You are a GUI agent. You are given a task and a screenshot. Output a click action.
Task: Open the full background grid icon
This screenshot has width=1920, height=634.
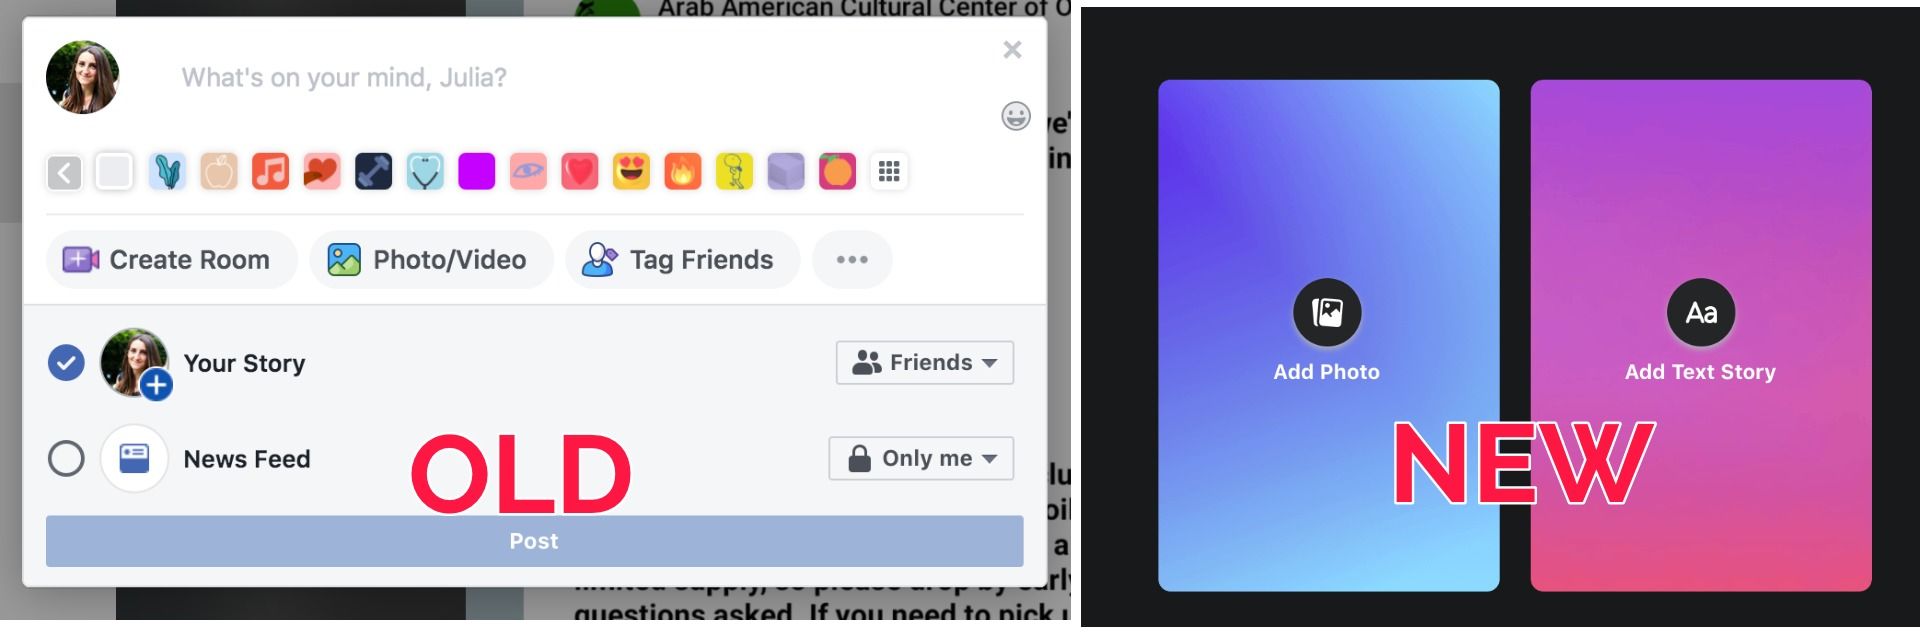(889, 172)
